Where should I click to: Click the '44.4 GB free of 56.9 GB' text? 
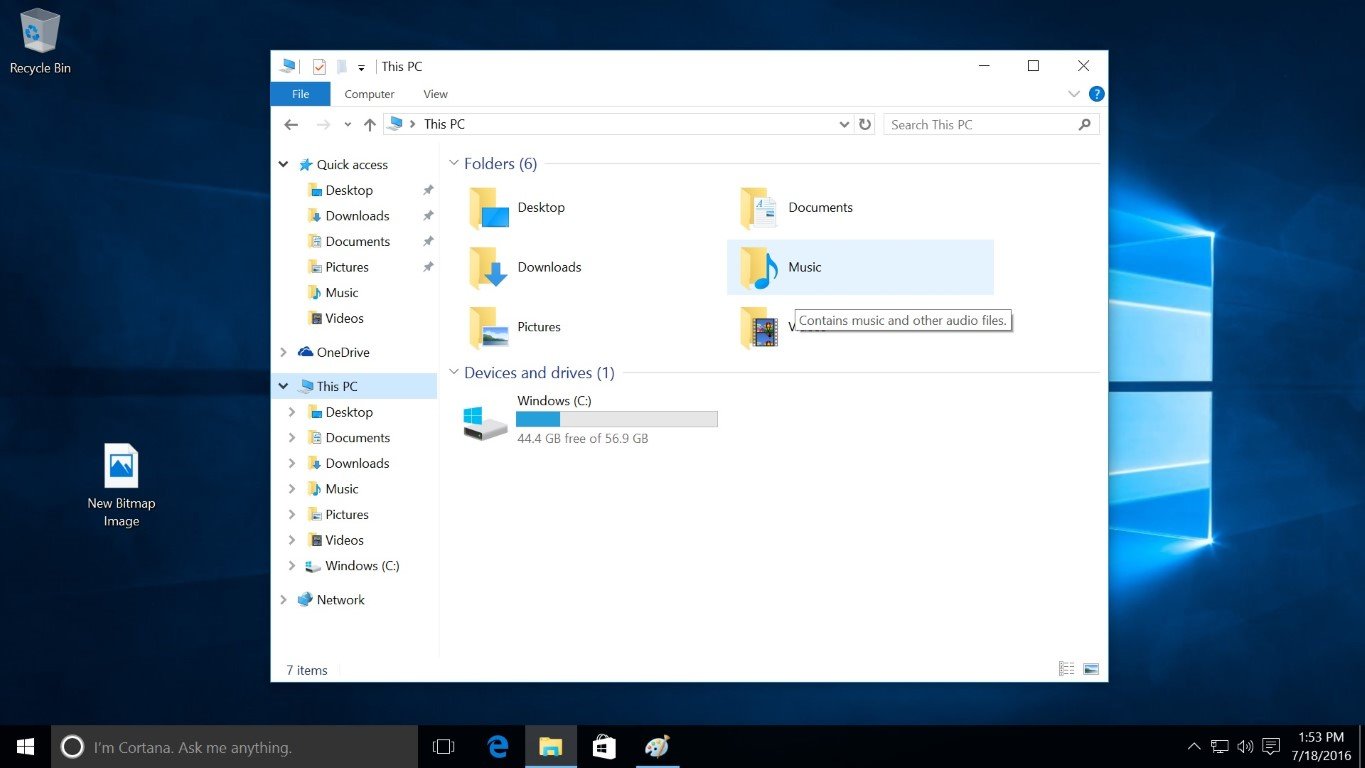tap(583, 439)
